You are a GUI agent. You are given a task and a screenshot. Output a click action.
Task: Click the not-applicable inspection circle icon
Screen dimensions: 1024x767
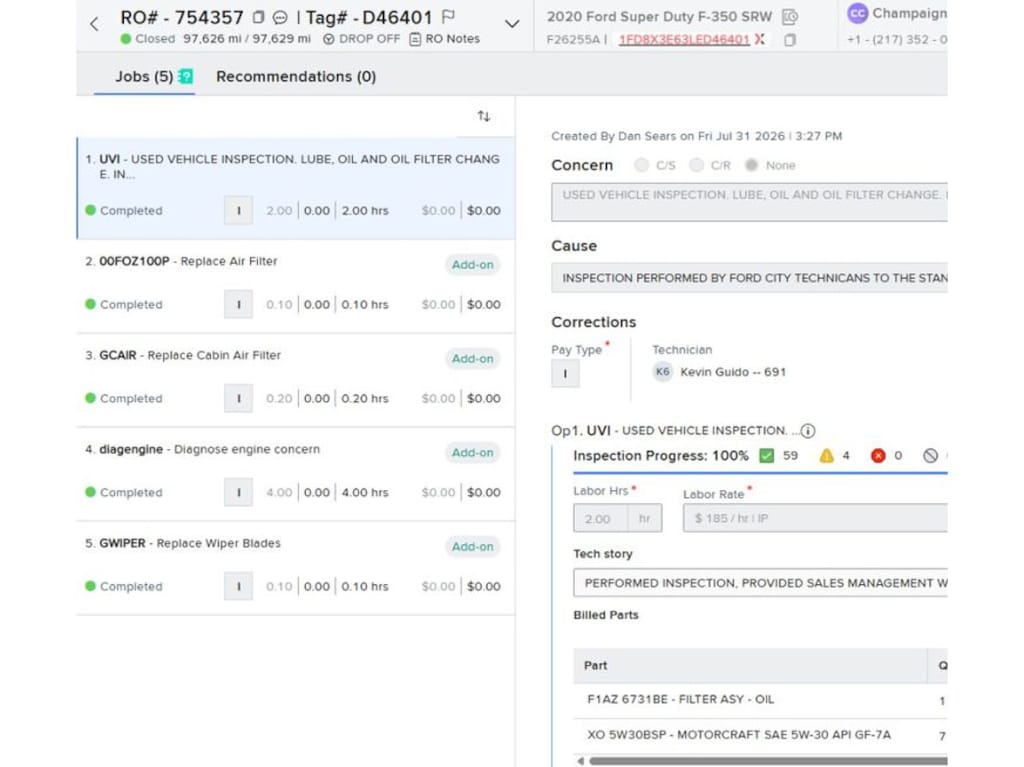(x=931, y=455)
